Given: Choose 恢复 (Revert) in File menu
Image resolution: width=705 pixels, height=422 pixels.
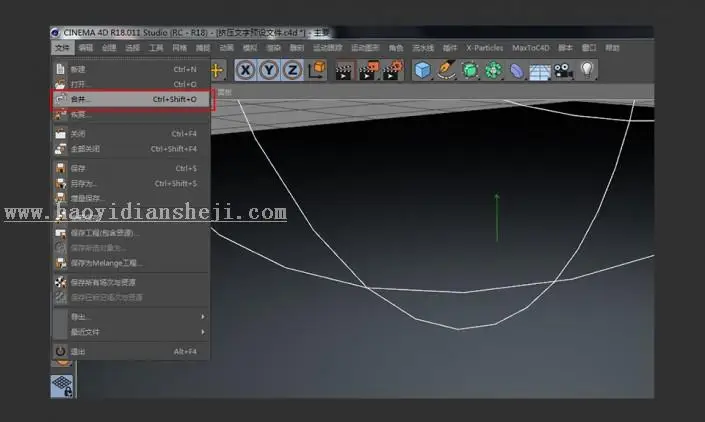Looking at the screenshot, I should (131, 115).
